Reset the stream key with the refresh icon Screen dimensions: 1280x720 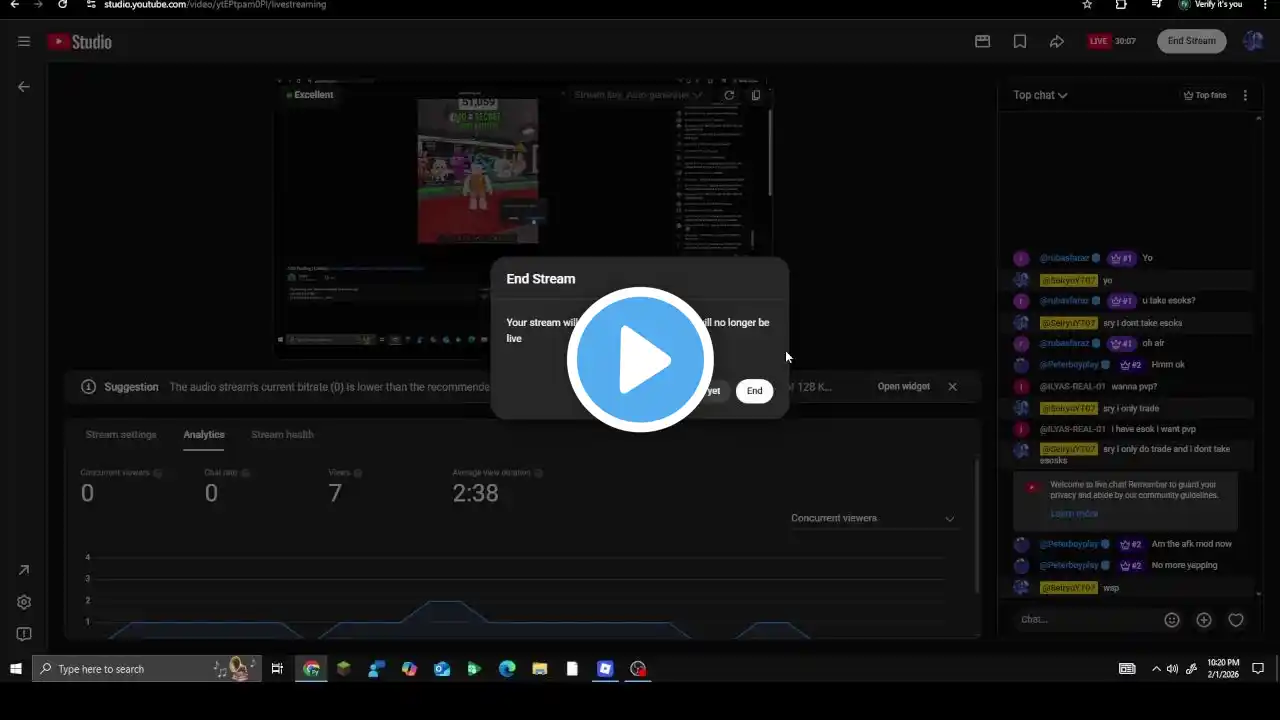(x=729, y=95)
